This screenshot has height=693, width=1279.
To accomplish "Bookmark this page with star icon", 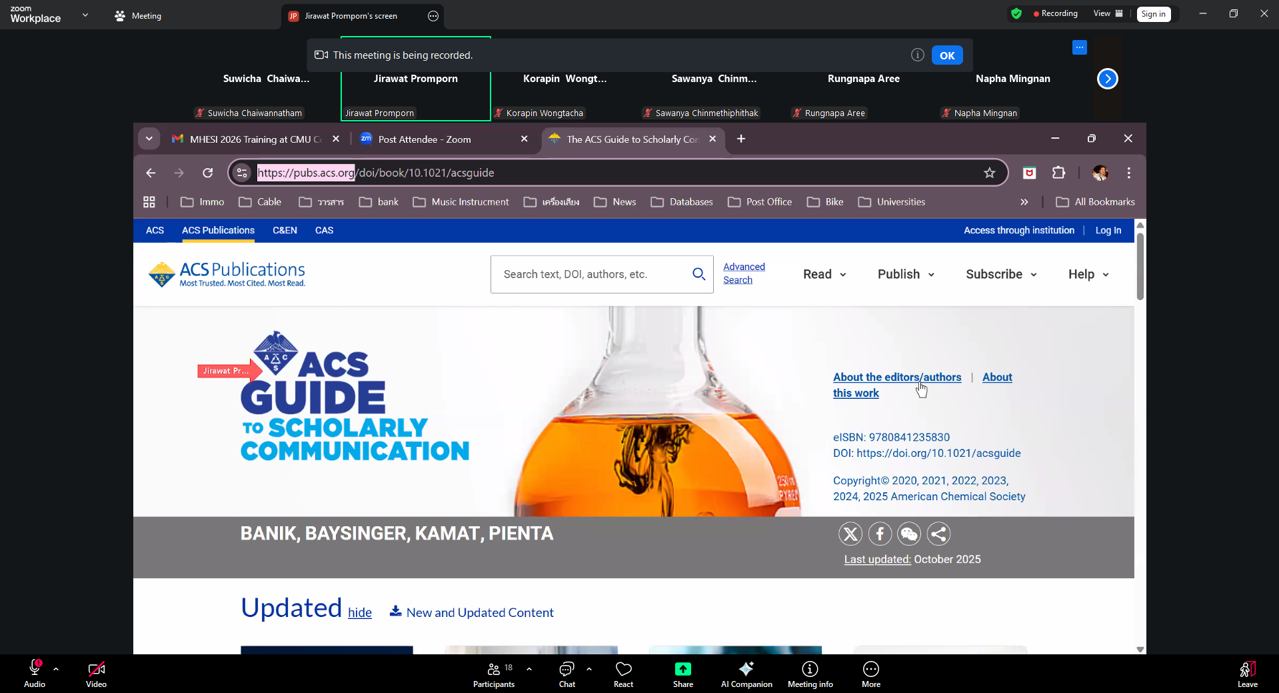I will point(989,173).
